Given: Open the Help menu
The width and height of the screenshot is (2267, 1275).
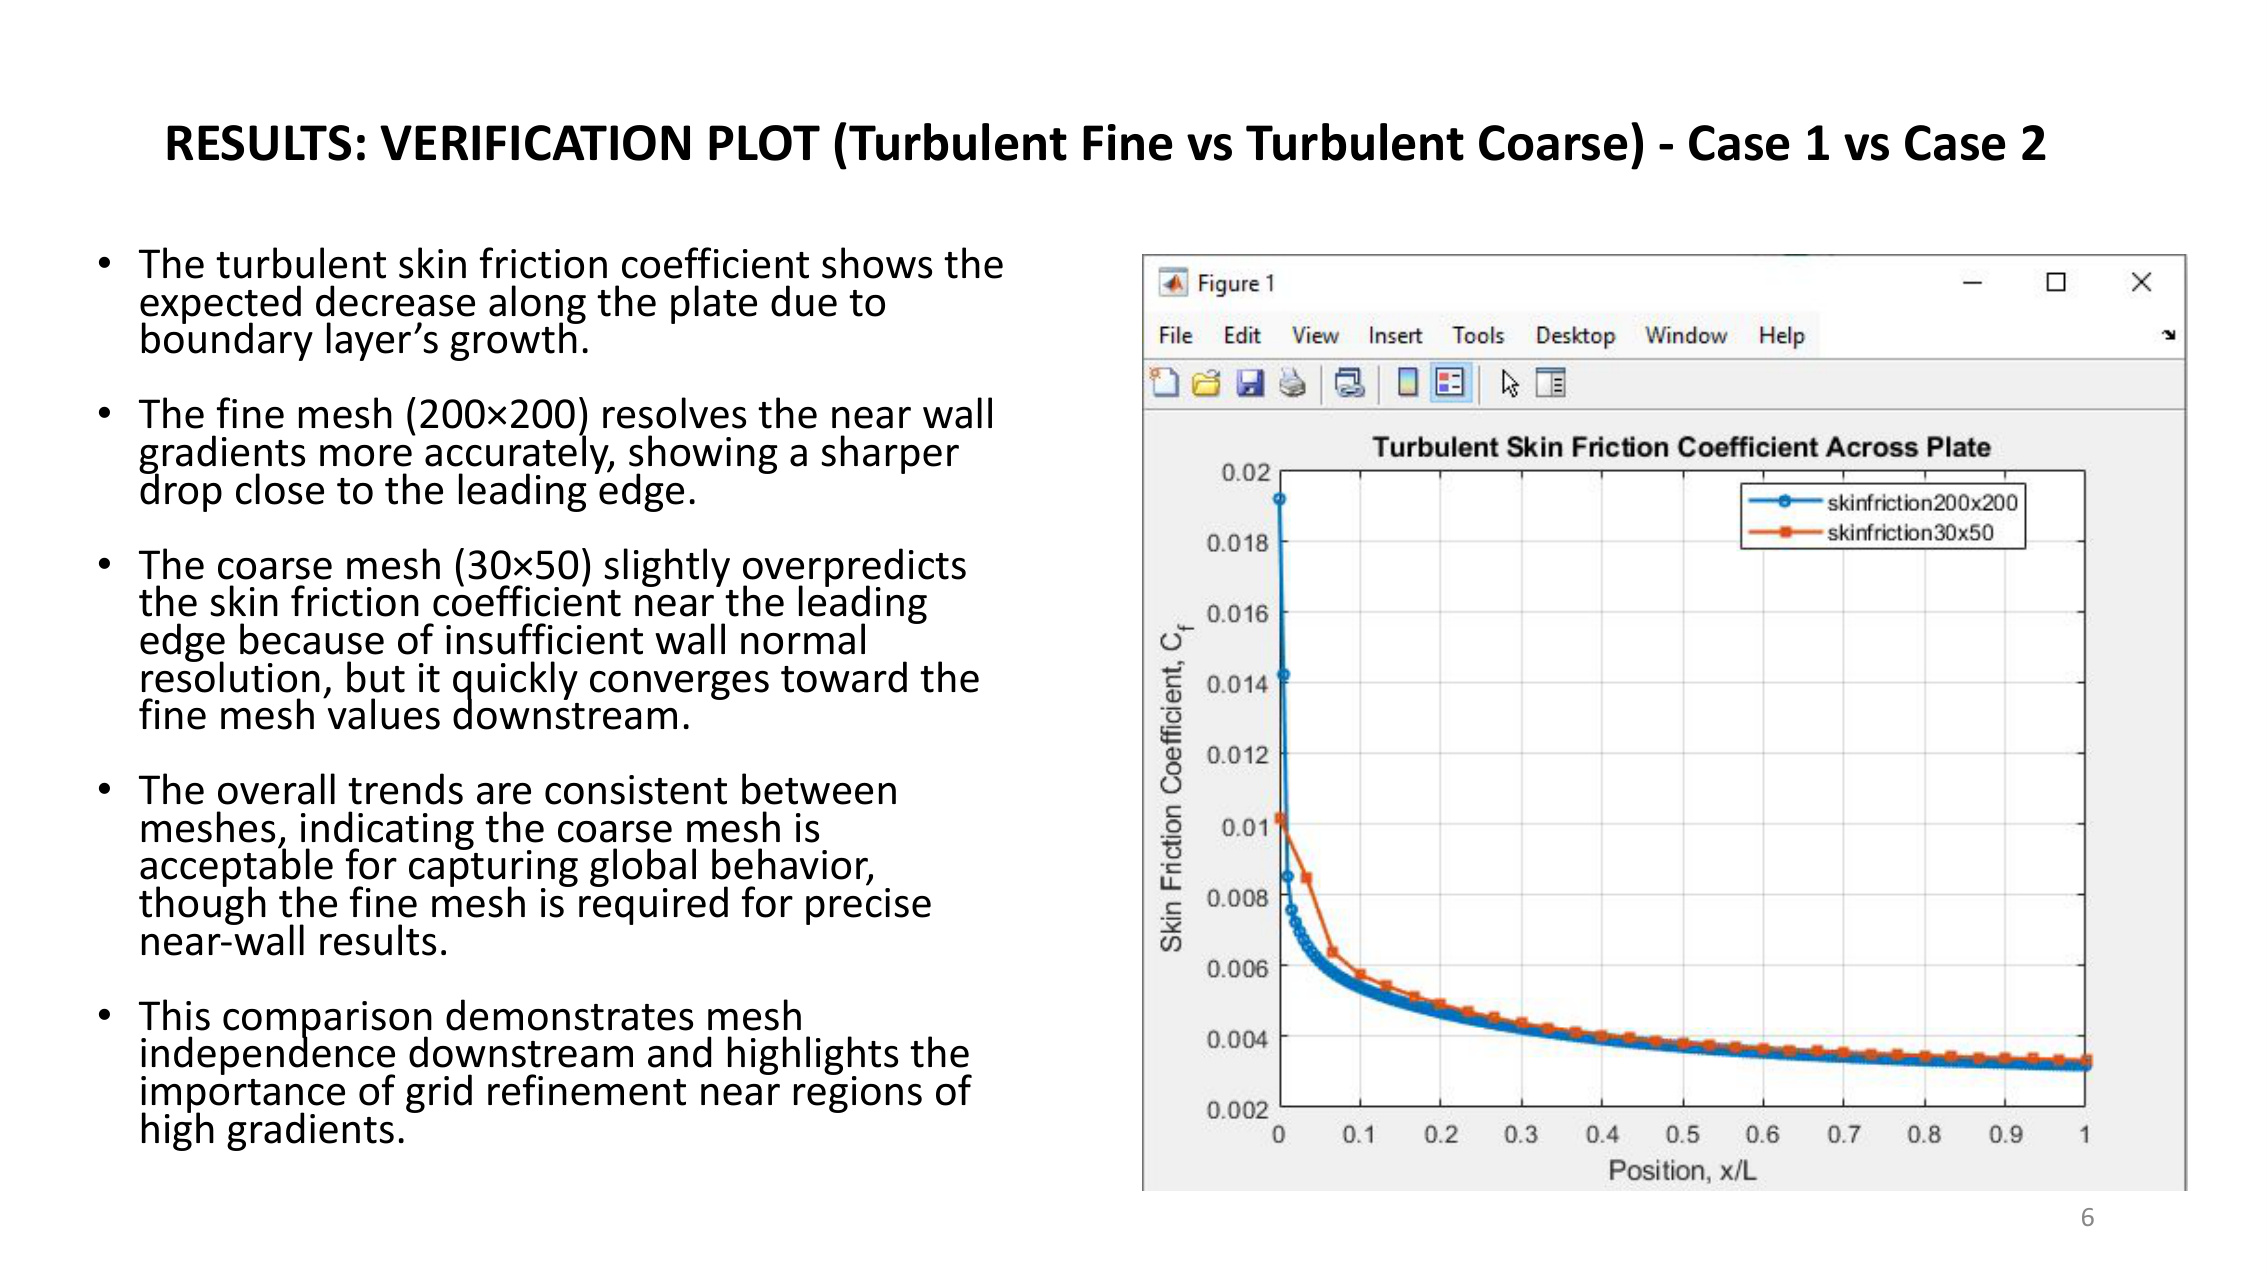Looking at the screenshot, I should (x=1781, y=336).
